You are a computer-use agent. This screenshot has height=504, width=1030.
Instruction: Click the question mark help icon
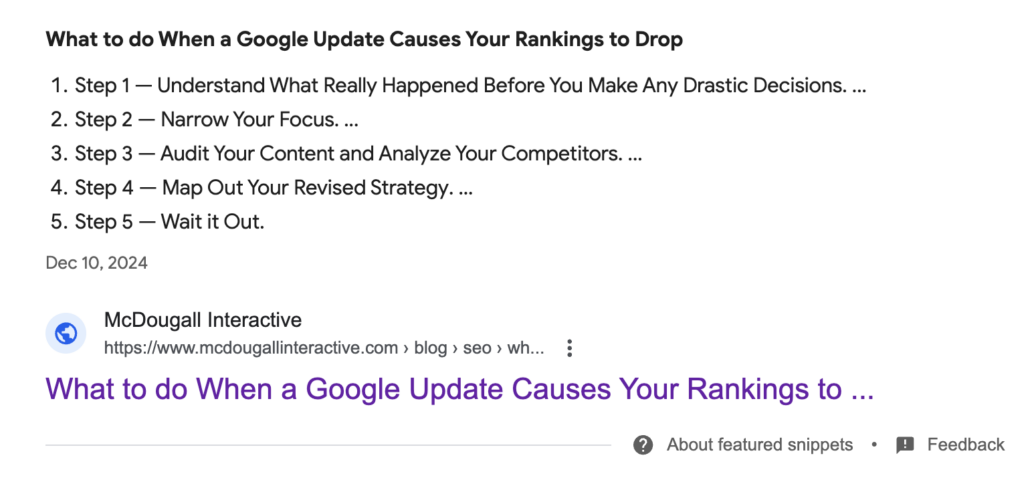click(643, 445)
